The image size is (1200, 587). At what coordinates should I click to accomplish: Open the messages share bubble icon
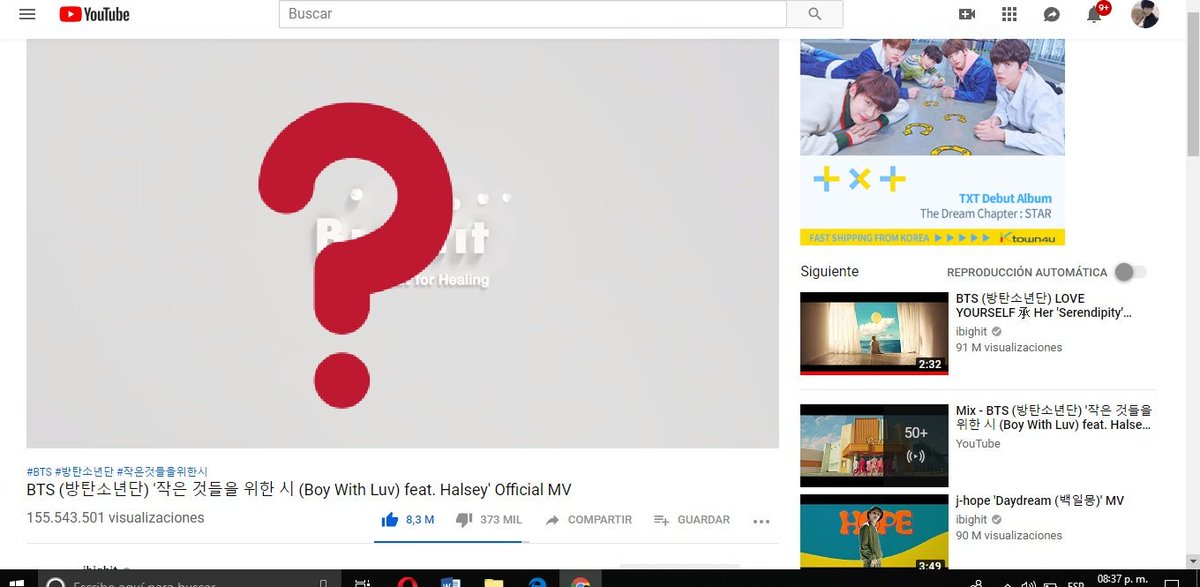pos(1051,14)
